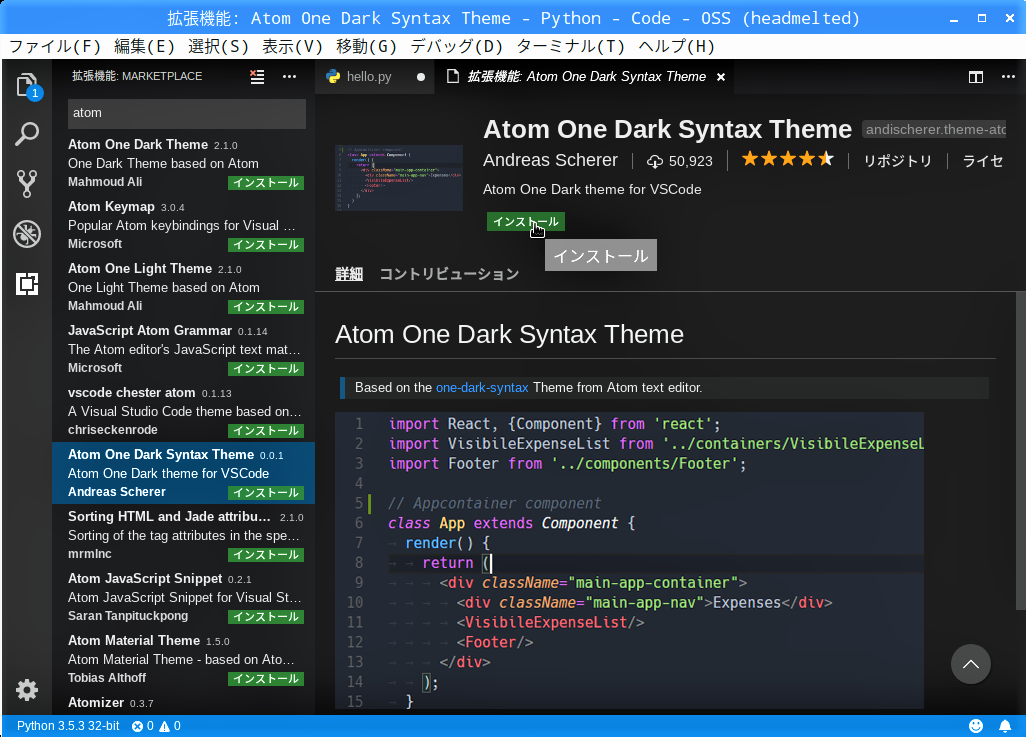1026x737 pixels.
Task: Close the Atom One Dark Syntax Theme tab
Action: point(721,77)
